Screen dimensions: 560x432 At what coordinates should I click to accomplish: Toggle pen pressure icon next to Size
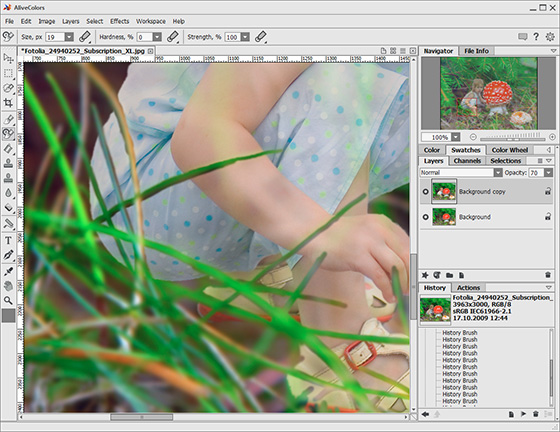click(x=85, y=37)
